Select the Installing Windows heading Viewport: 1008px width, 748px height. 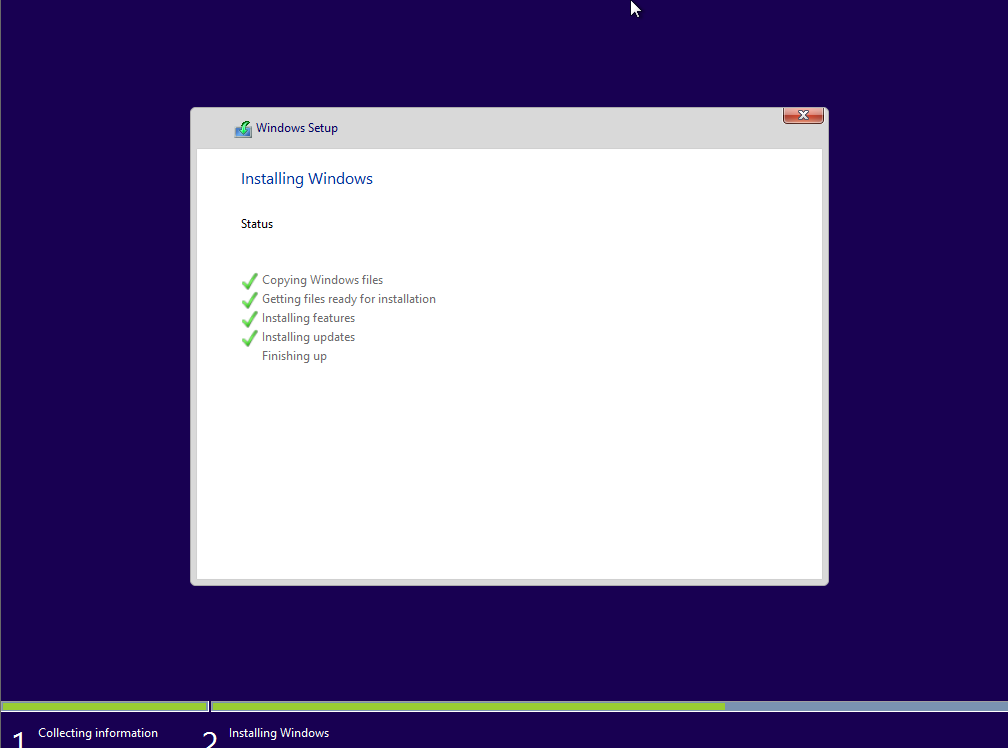[307, 179]
